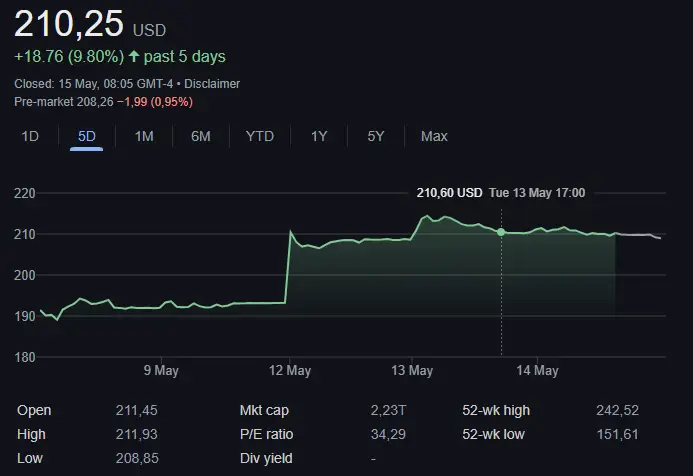This screenshot has height=476, width=693.
Task: Click the P/E ratio label
Action: tap(267, 434)
